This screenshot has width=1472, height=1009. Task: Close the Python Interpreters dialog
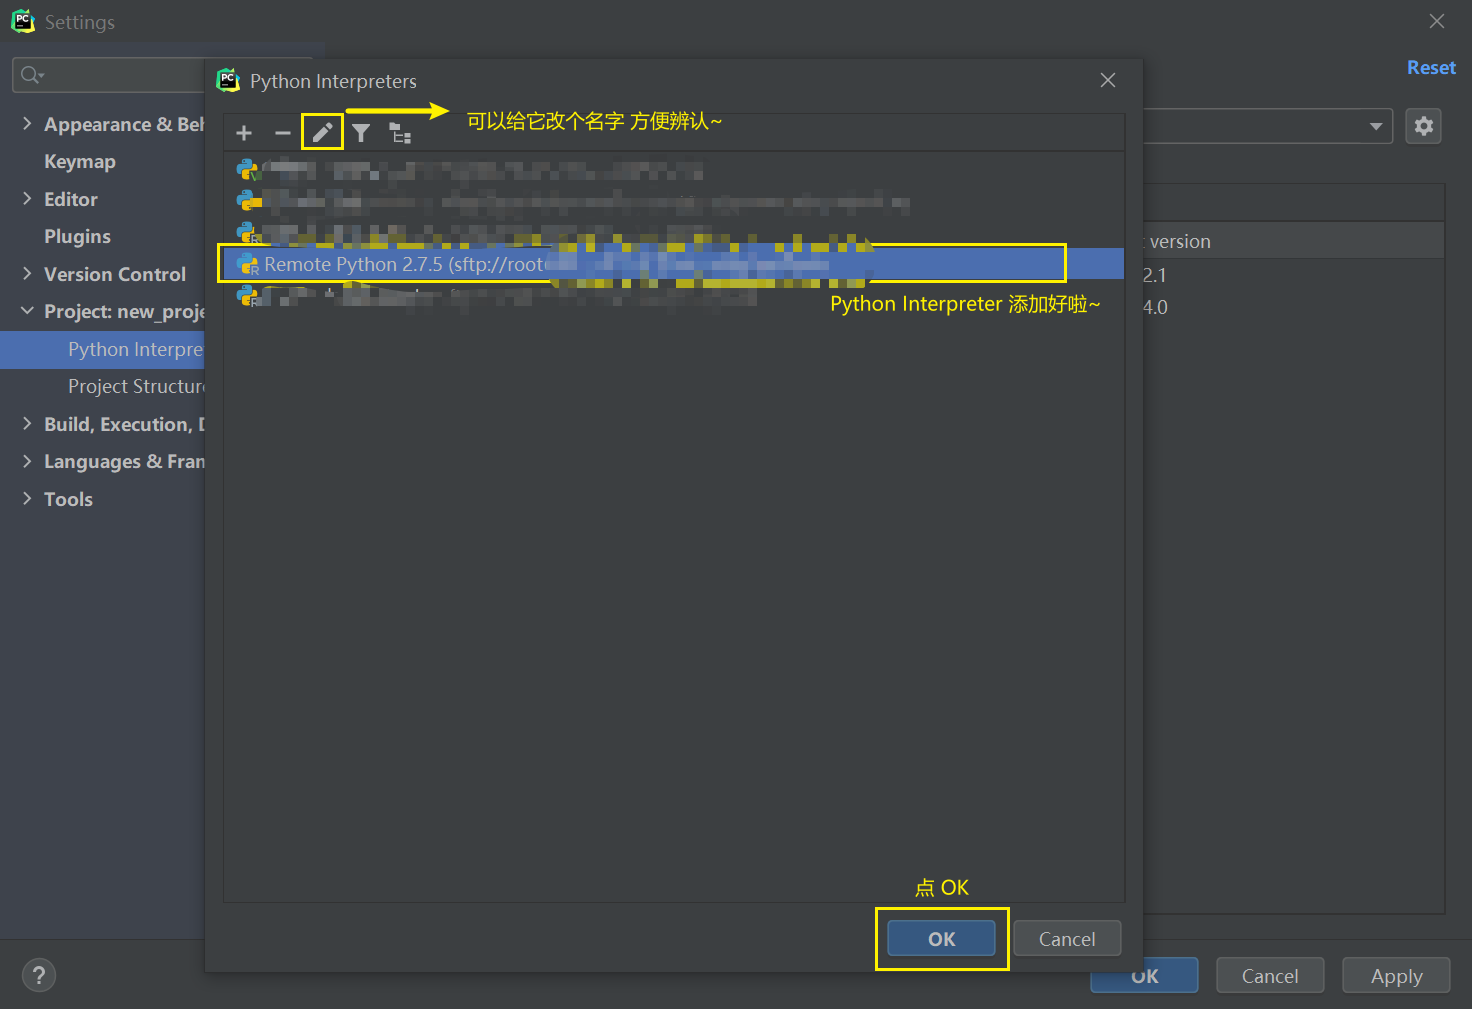(x=1108, y=80)
